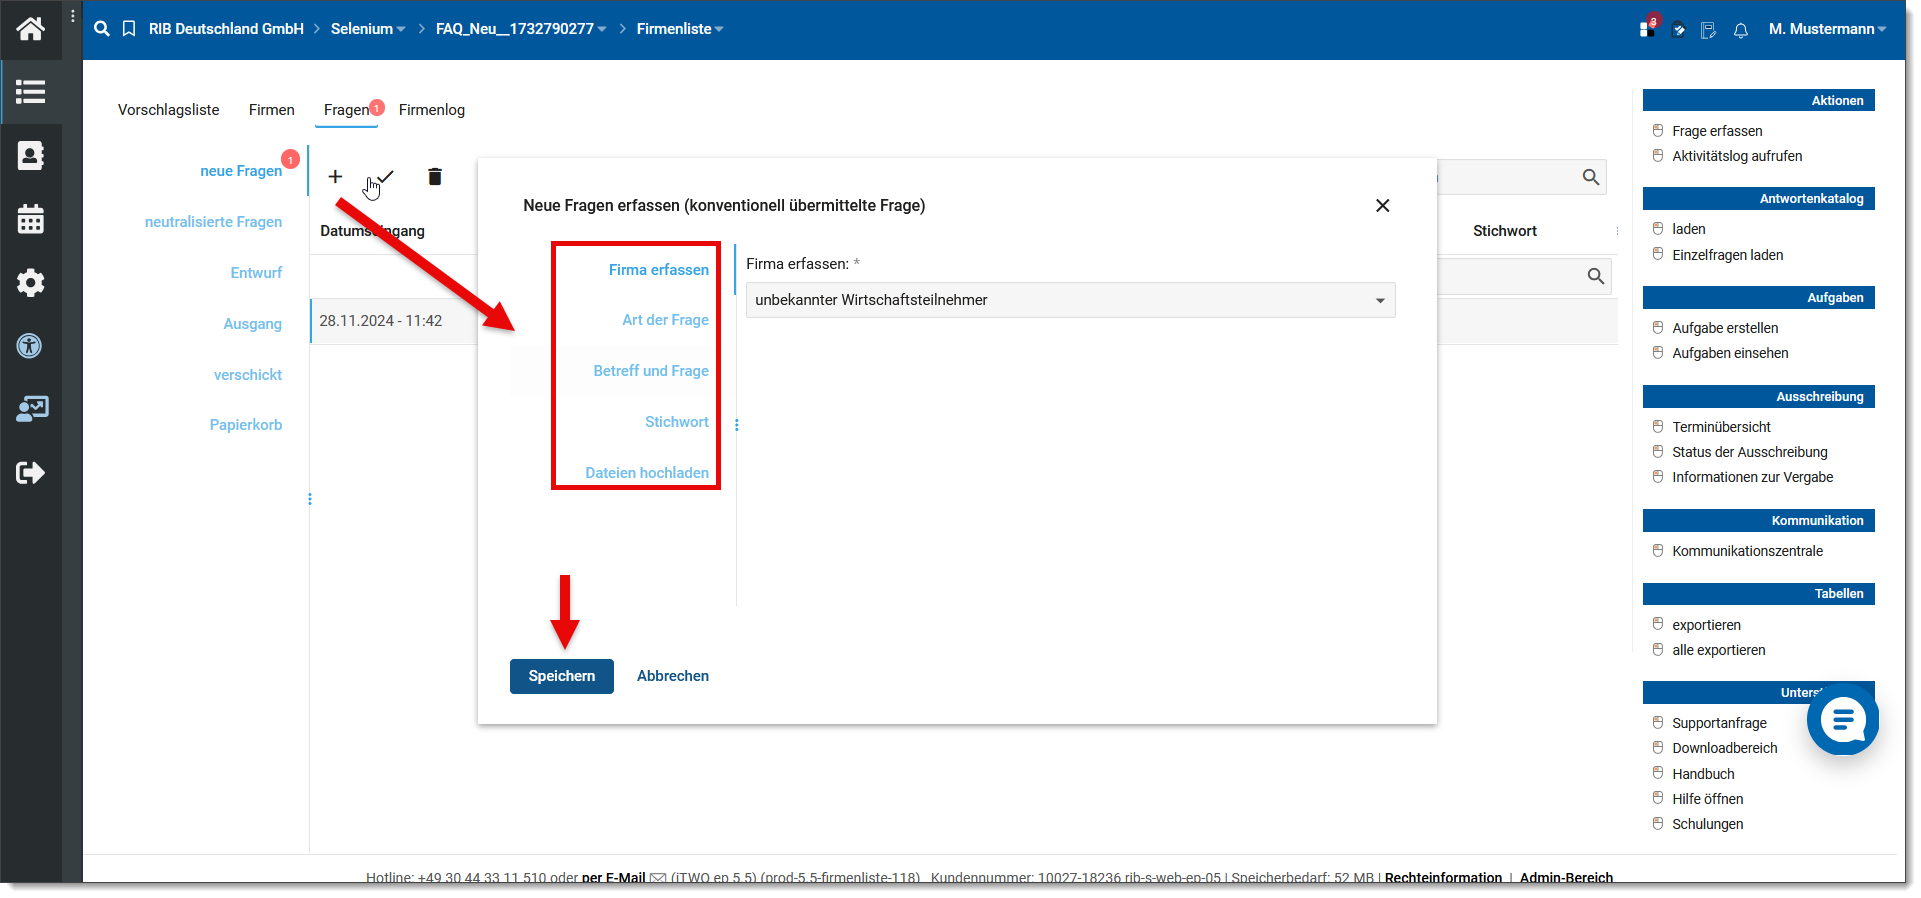The width and height of the screenshot is (1921, 898).
Task: Click the logout arrow icon in the sidebar
Action: point(31,472)
